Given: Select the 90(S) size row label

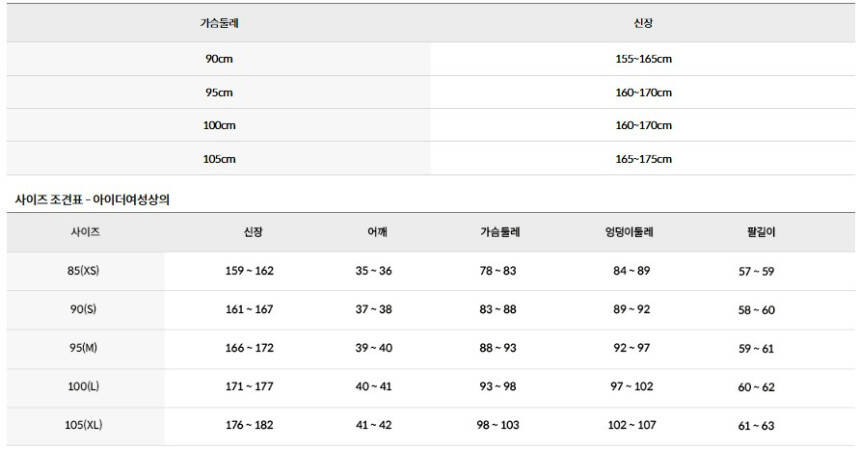Looking at the screenshot, I should (84, 309).
